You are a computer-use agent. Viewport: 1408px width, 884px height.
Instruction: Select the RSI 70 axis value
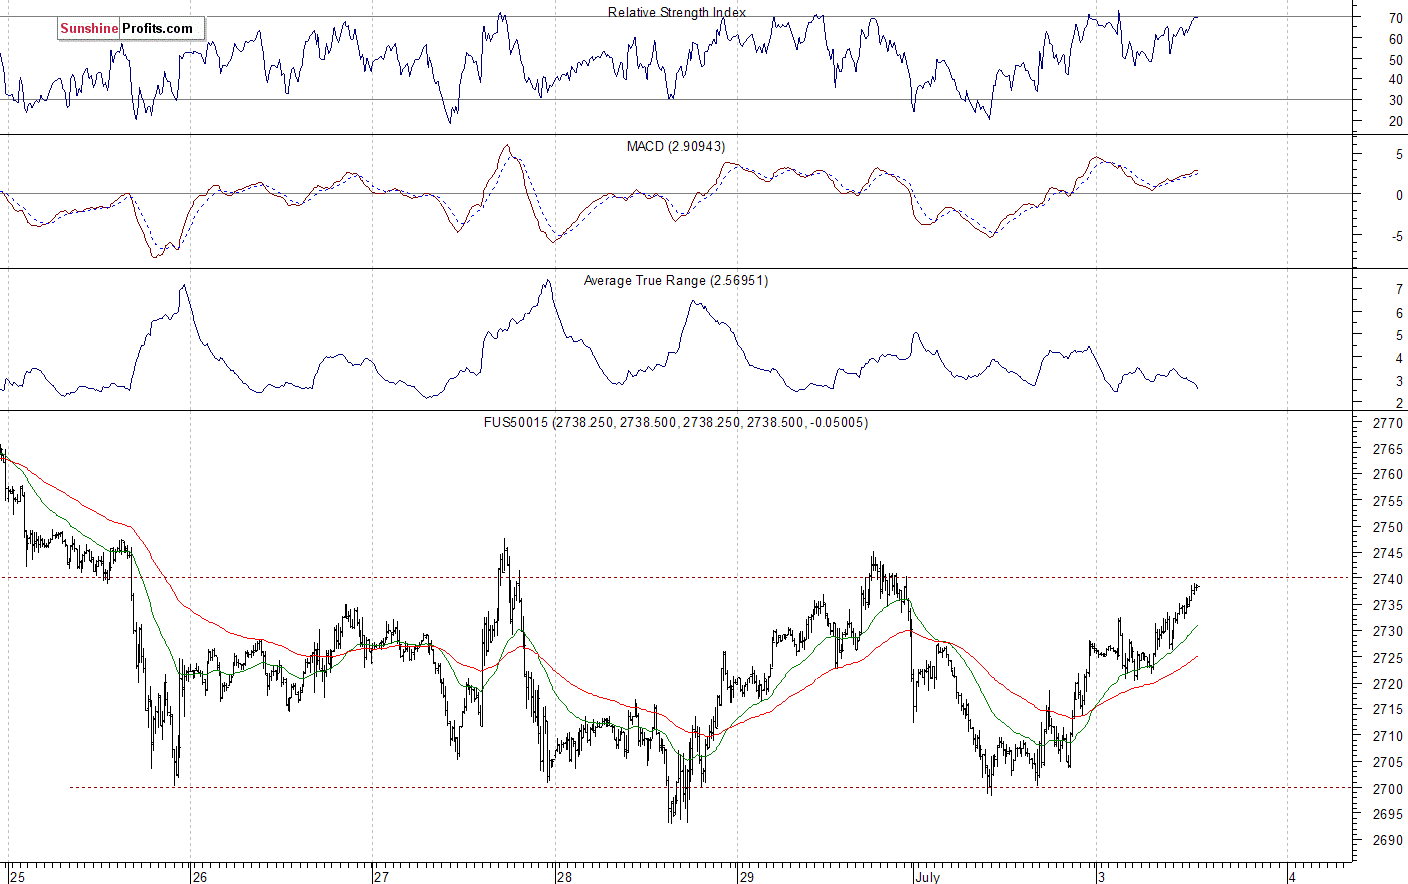pyautogui.click(x=1395, y=18)
